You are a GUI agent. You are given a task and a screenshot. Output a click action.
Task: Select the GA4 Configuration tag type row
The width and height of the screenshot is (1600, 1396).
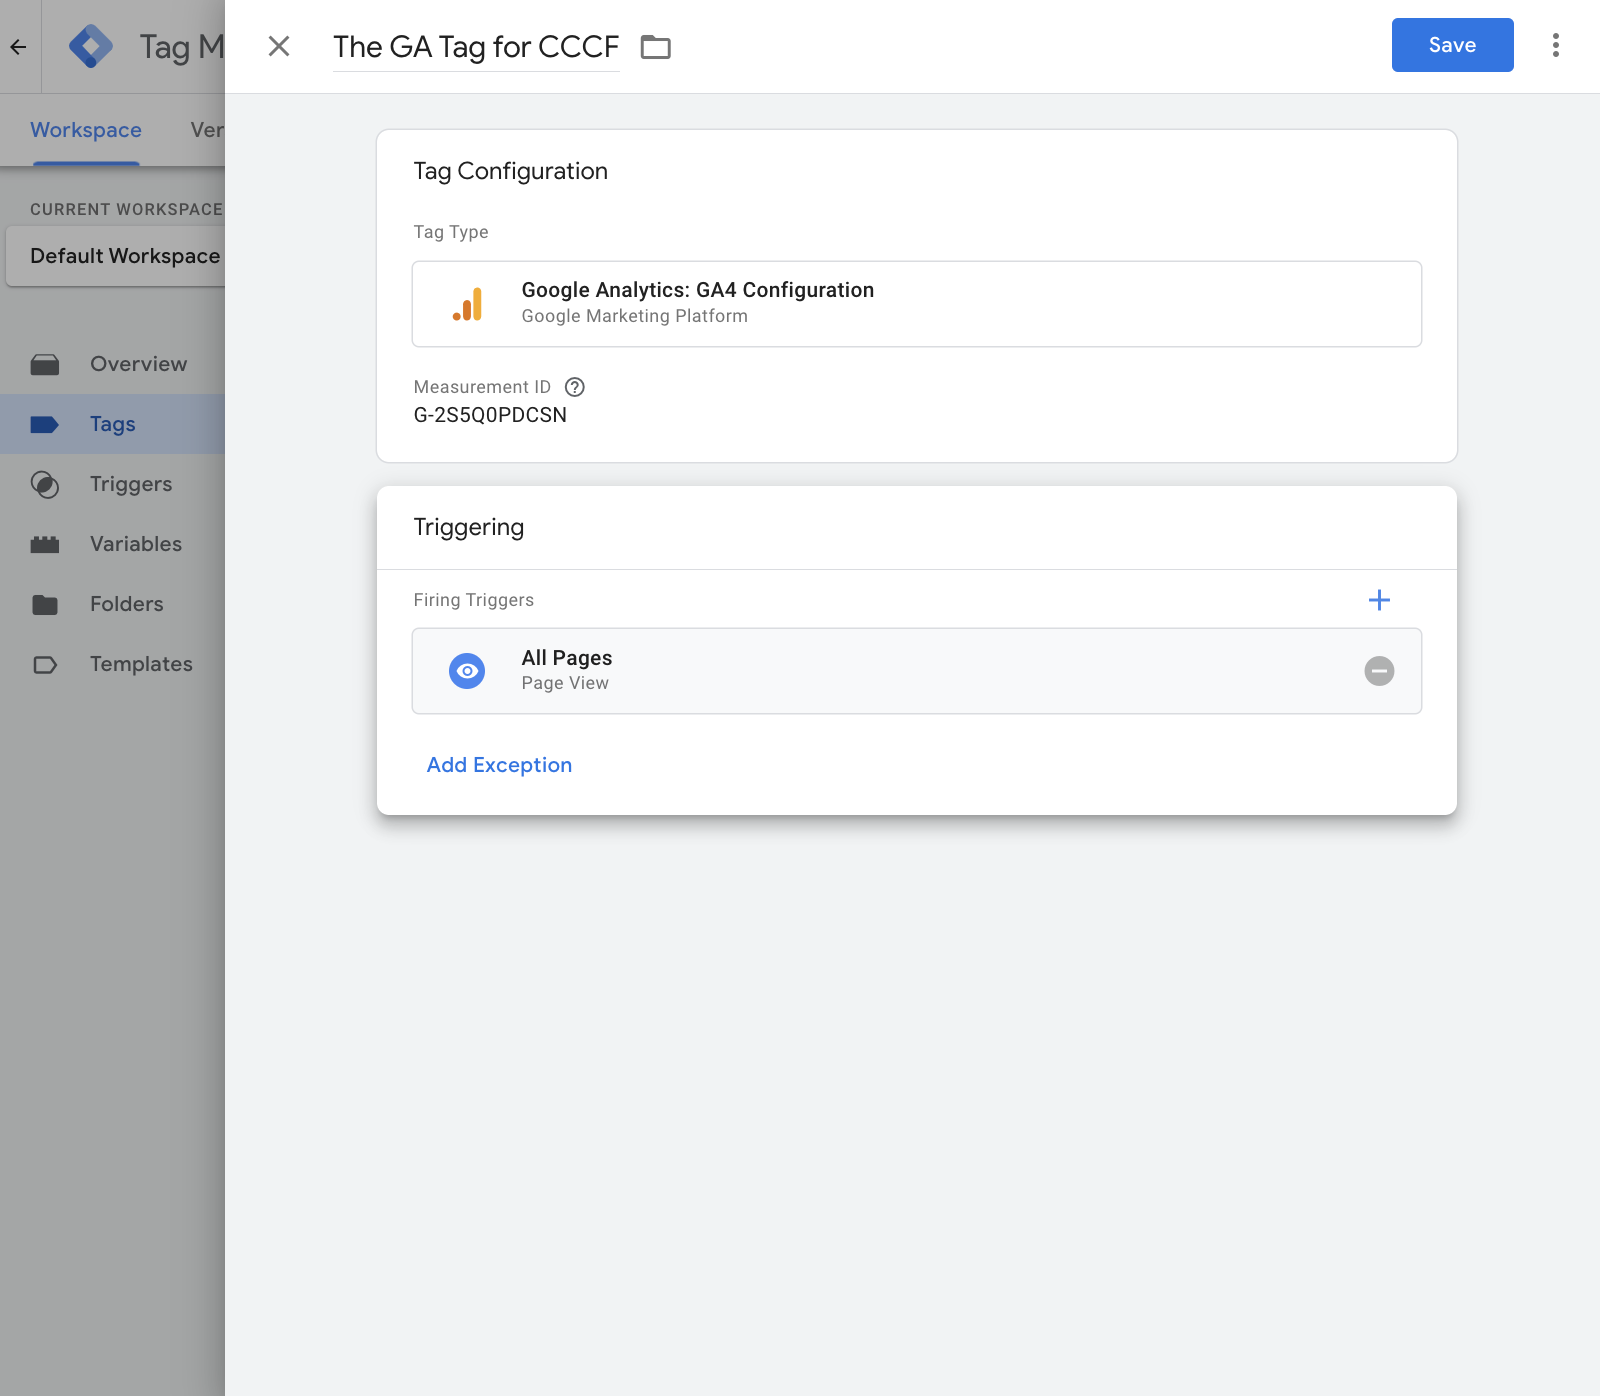[x=917, y=304]
